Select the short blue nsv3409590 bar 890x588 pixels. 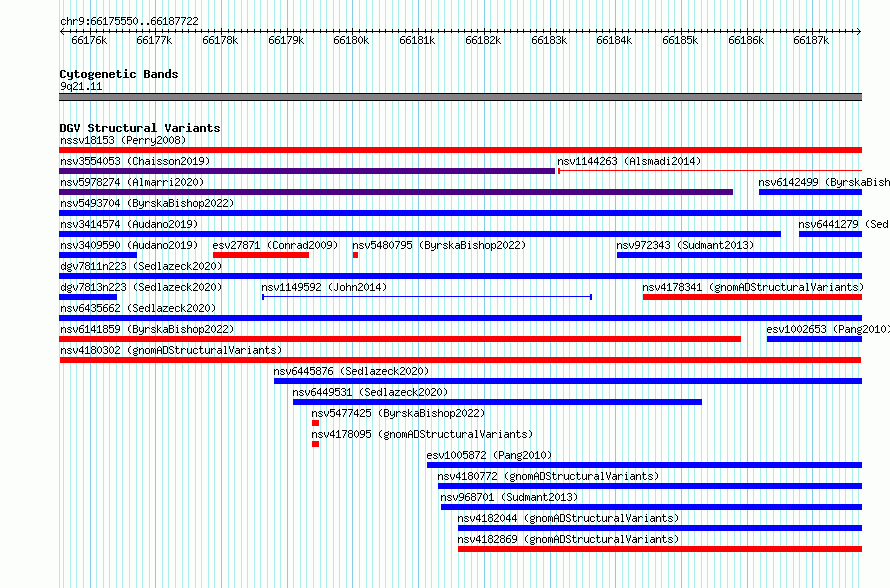click(x=98, y=255)
